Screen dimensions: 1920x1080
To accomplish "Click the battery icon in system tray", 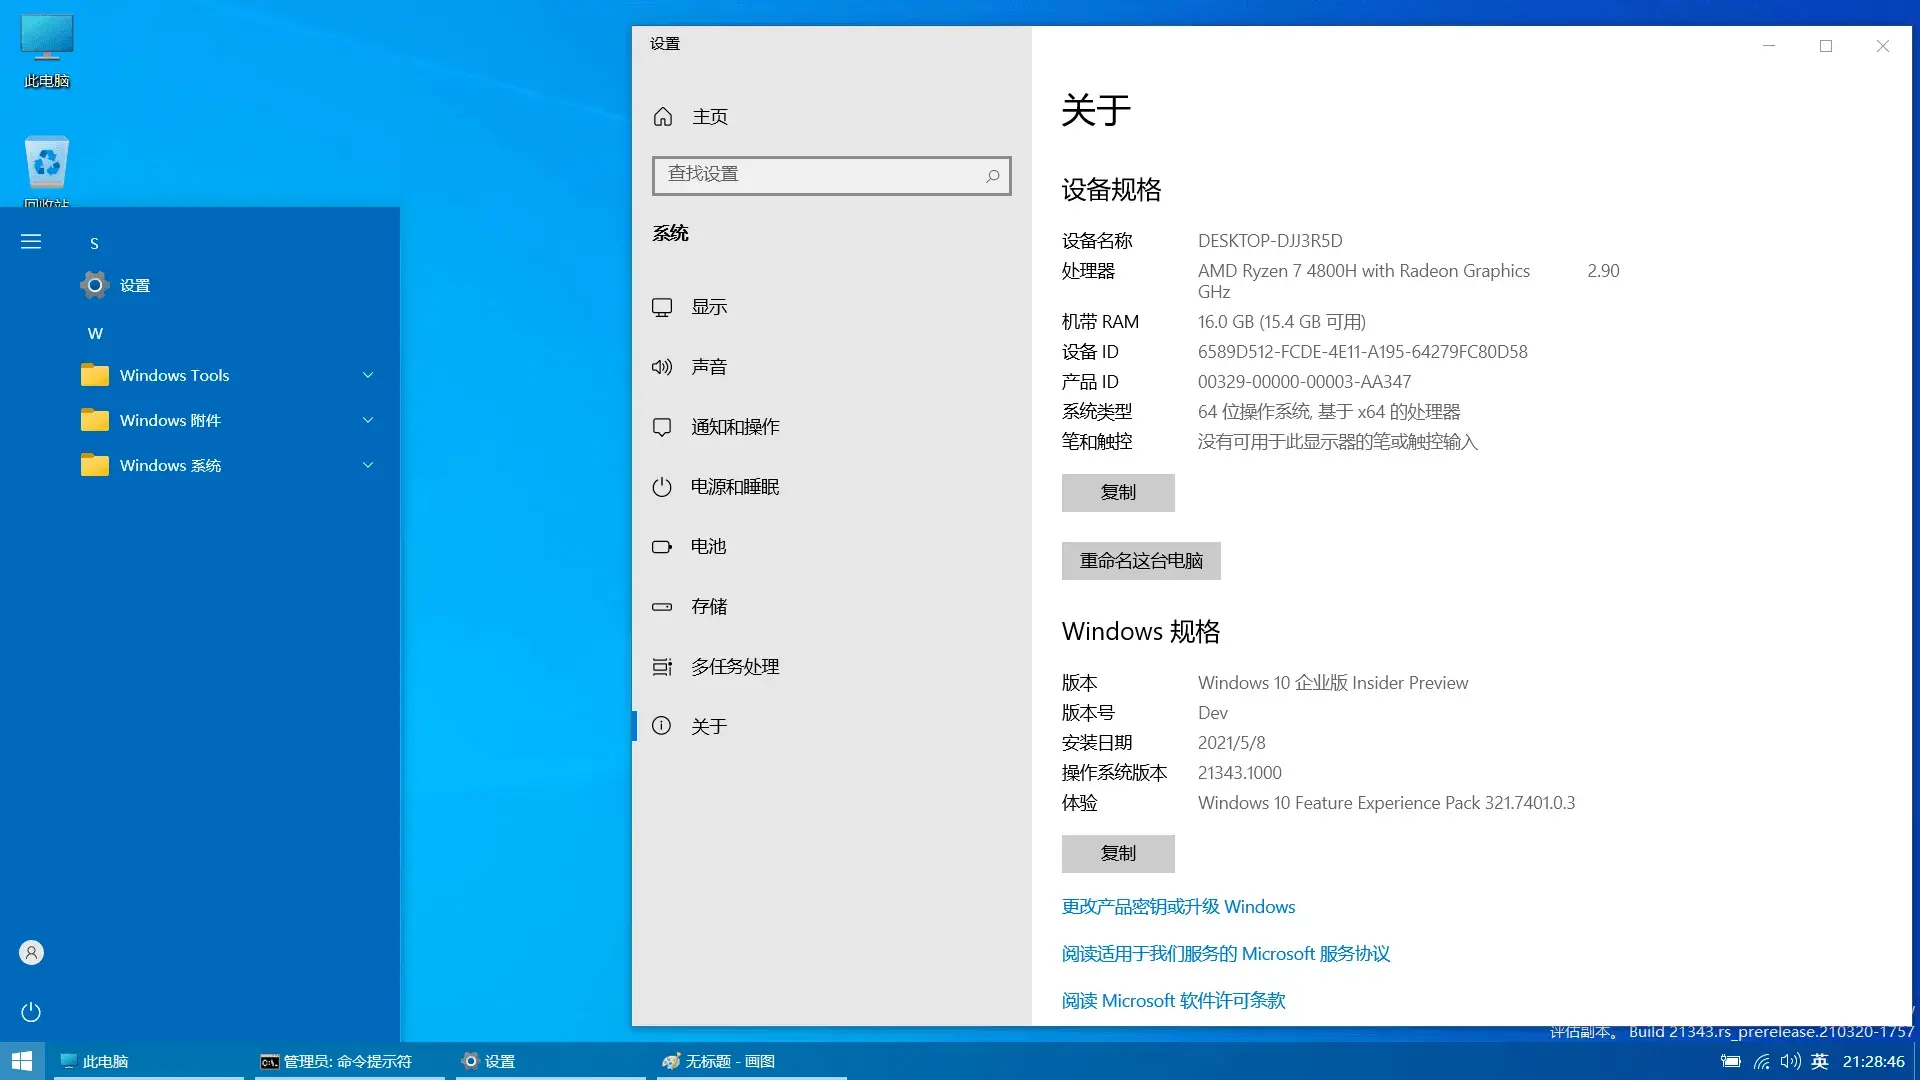I will 1731,1062.
